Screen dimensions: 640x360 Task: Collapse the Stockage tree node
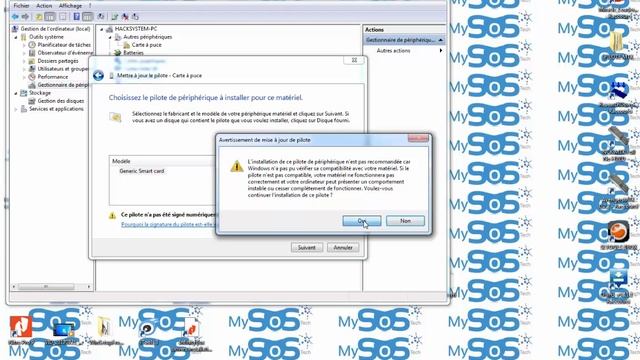[x=16, y=93]
